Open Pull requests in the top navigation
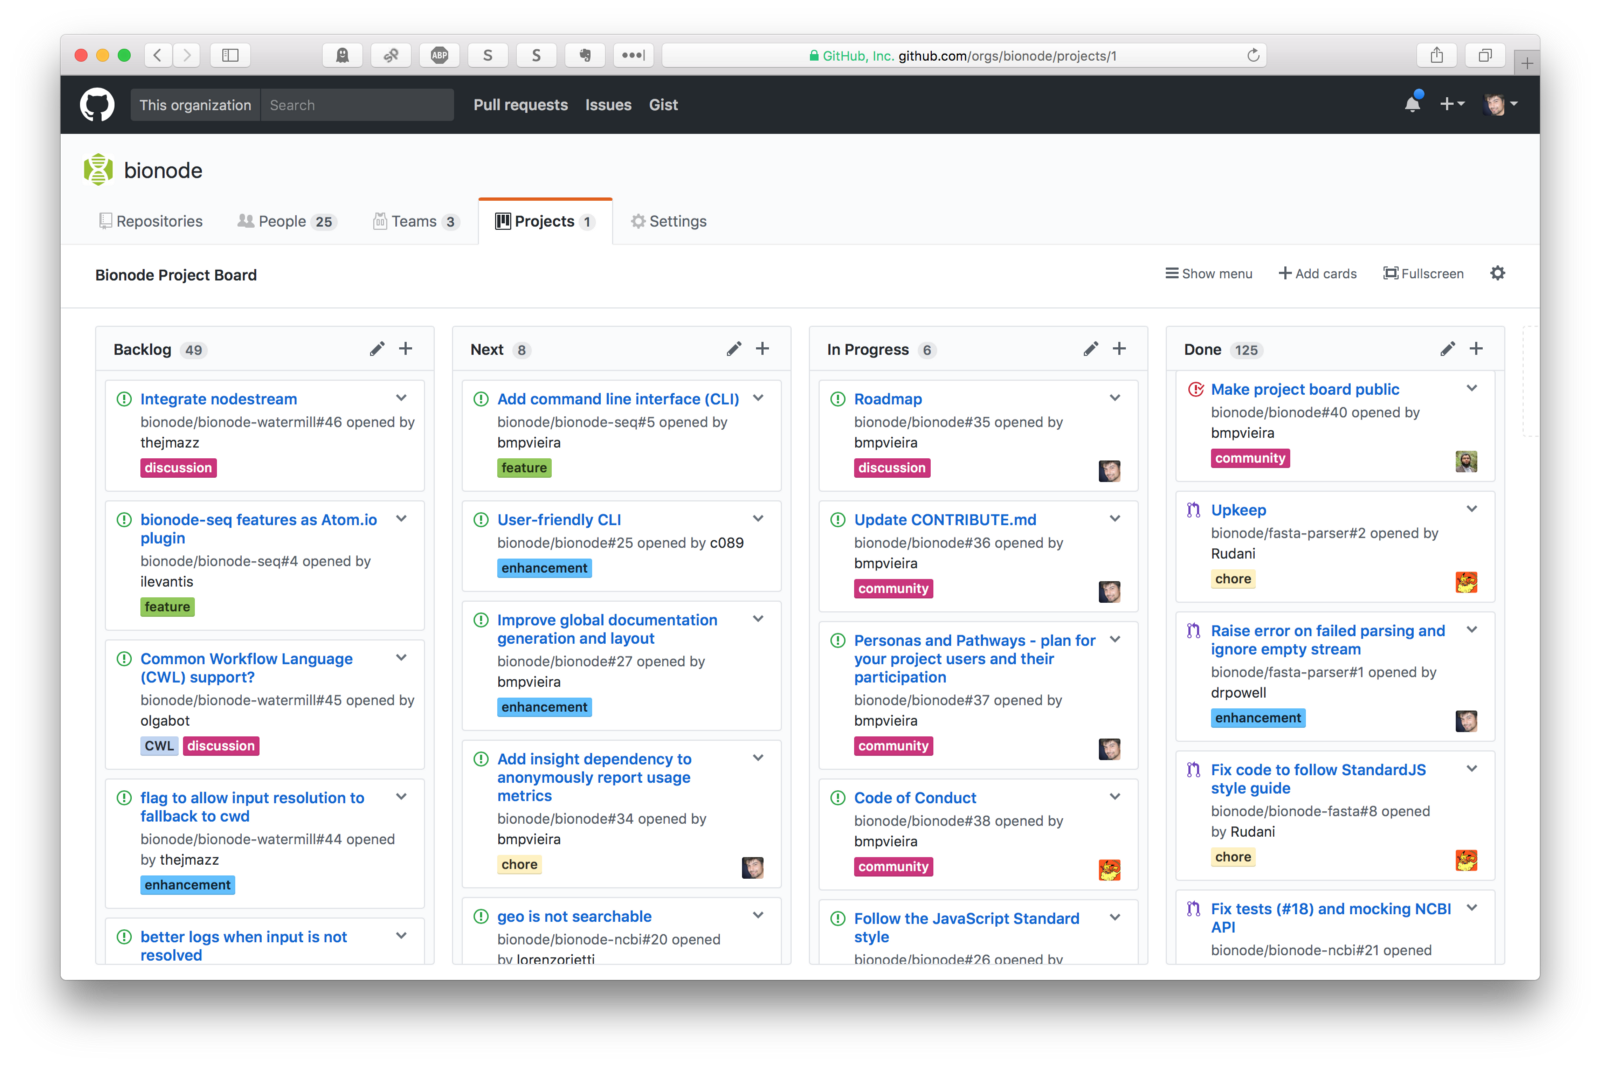This screenshot has width=1600, height=1066. click(x=520, y=104)
